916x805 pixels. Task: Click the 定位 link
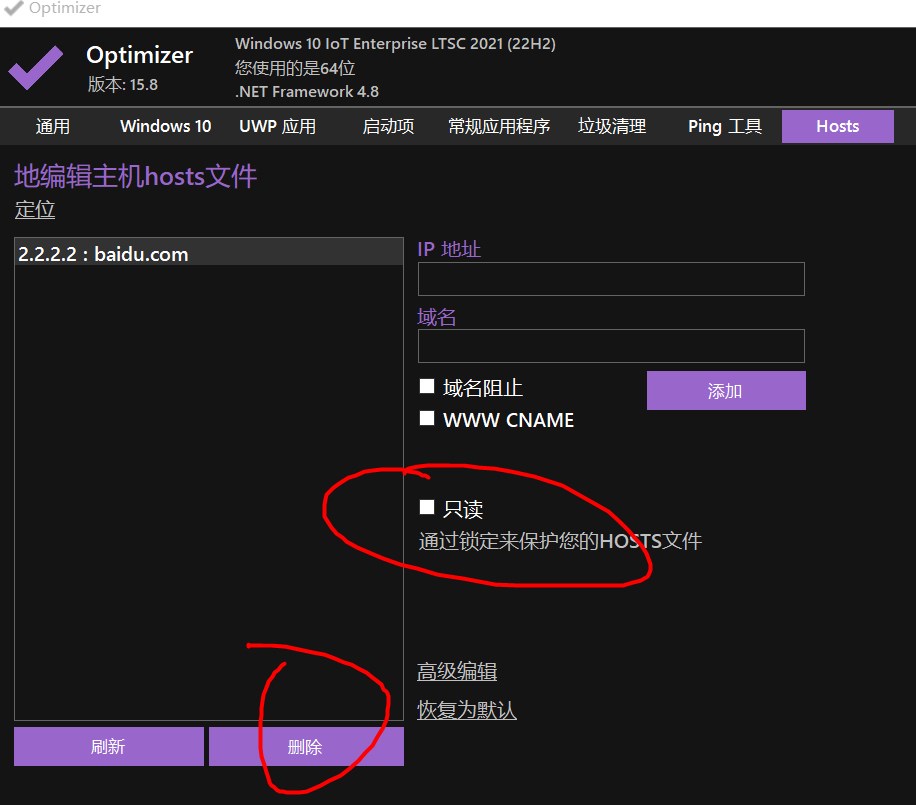coord(35,209)
